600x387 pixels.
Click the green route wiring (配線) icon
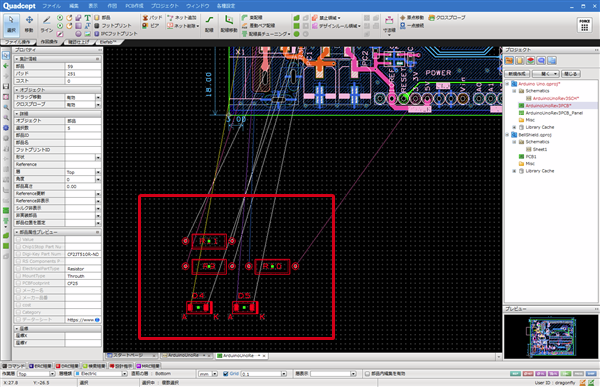209,24
